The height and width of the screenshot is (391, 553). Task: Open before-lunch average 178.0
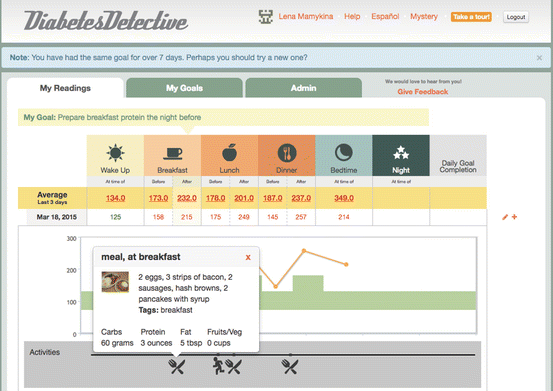tap(215, 198)
